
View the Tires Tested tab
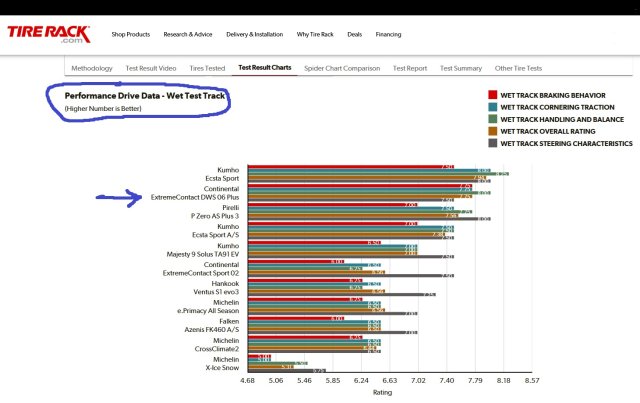point(208,68)
